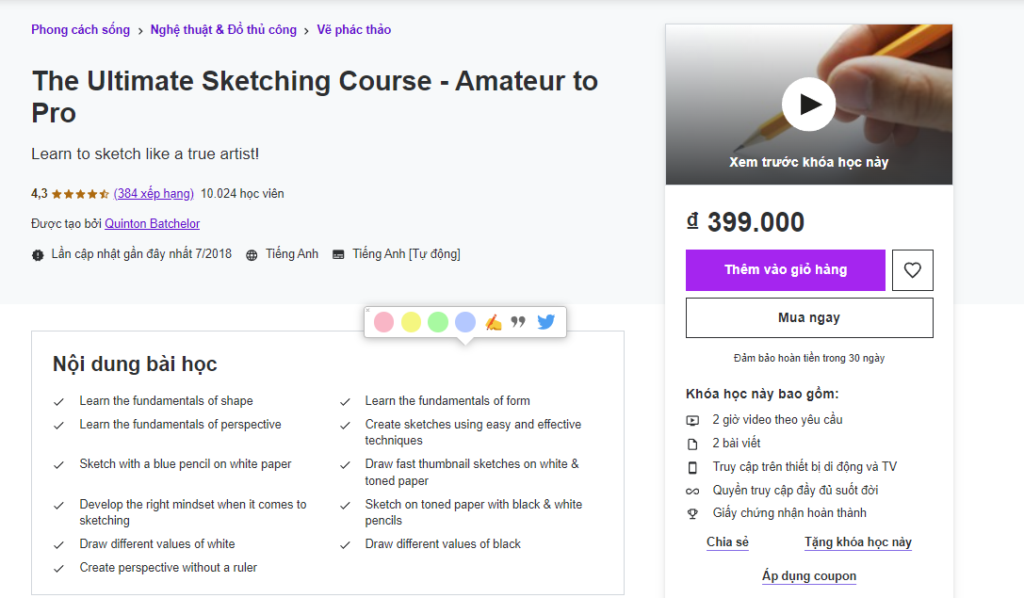View the 384 xếp hạng ratings link
The height and width of the screenshot is (598, 1024).
pos(153,193)
